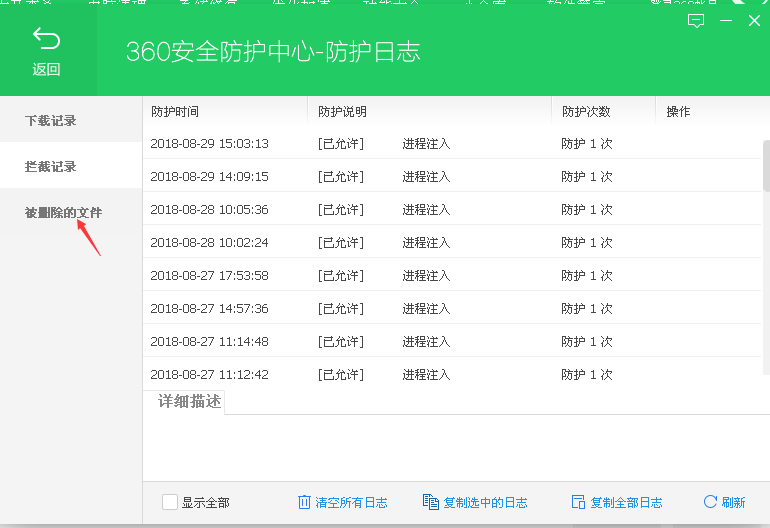
Task: Click the copy selected logs icon
Action: [x=431, y=502]
